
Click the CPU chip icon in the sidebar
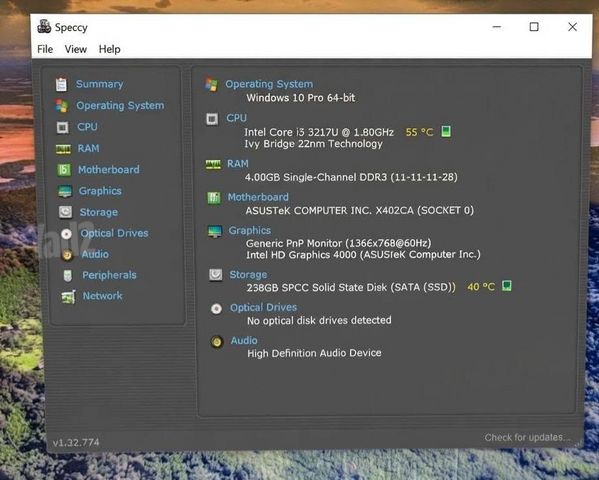[x=63, y=127]
